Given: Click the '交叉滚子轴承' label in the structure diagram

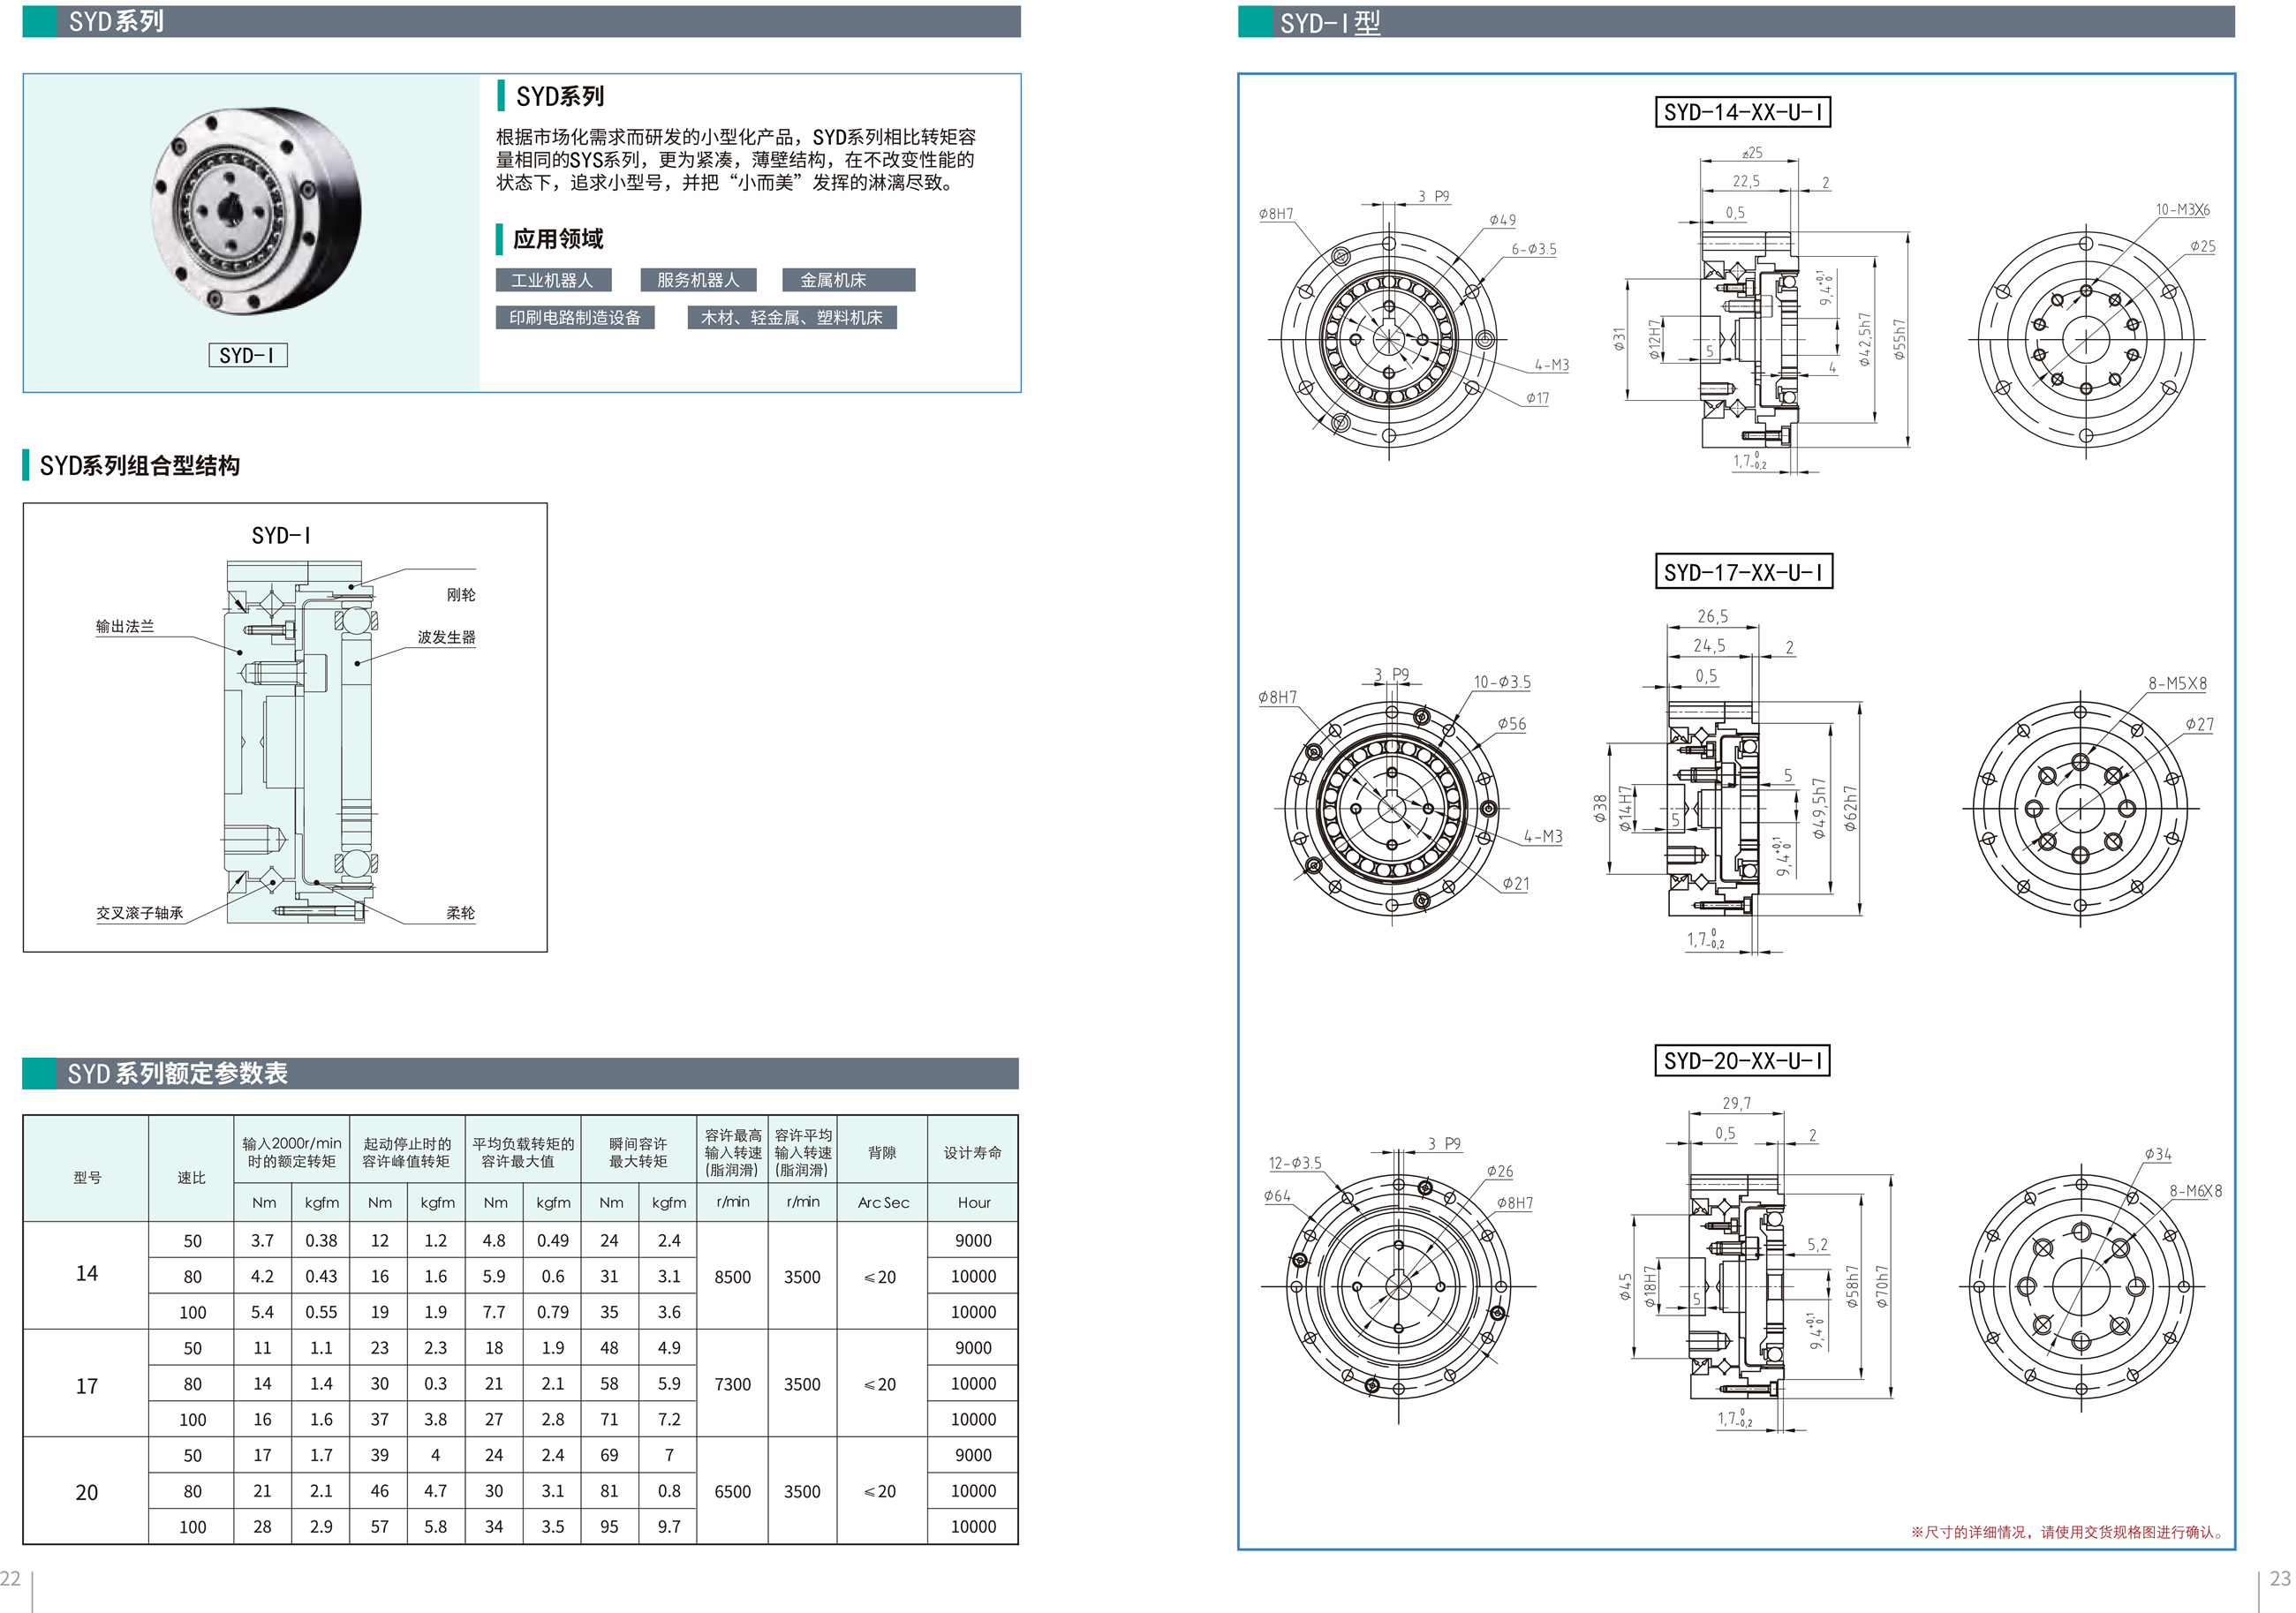Looking at the screenshot, I should [x=140, y=913].
